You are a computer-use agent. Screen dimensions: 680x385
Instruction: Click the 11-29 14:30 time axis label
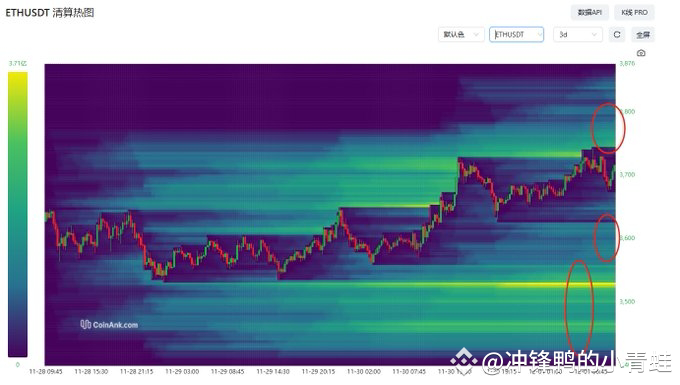coord(273,372)
